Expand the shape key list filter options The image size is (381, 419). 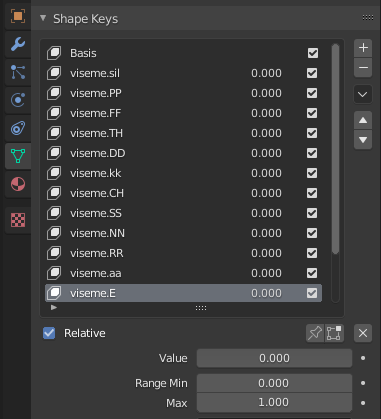tap(54, 307)
